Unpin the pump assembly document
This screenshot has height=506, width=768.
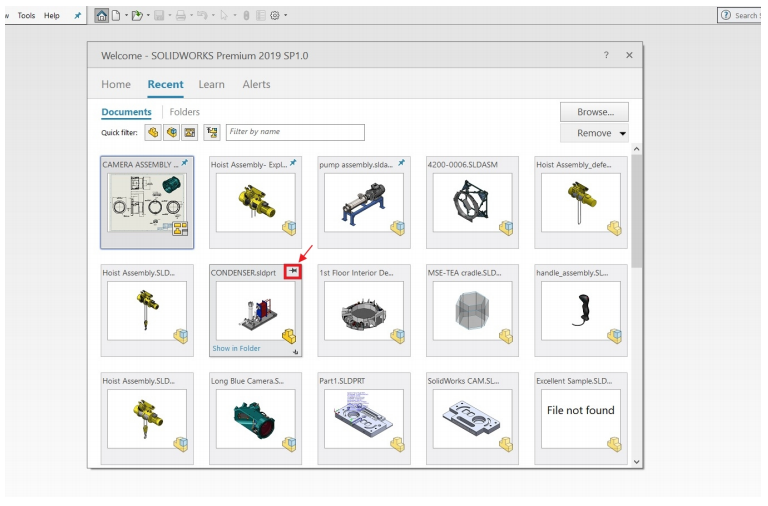[x=402, y=163]
